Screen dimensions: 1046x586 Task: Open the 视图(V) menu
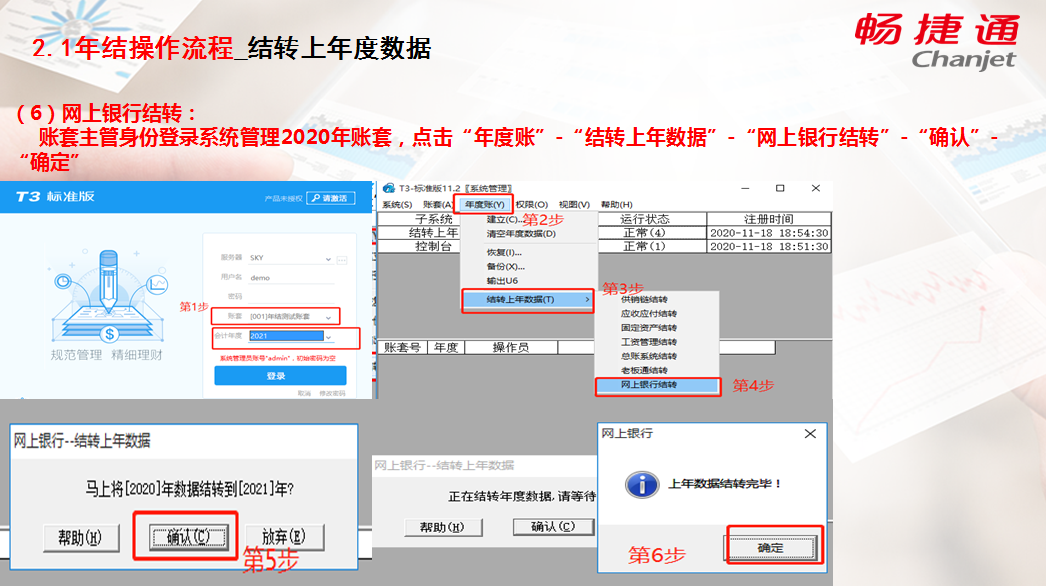tap(574, 204)
